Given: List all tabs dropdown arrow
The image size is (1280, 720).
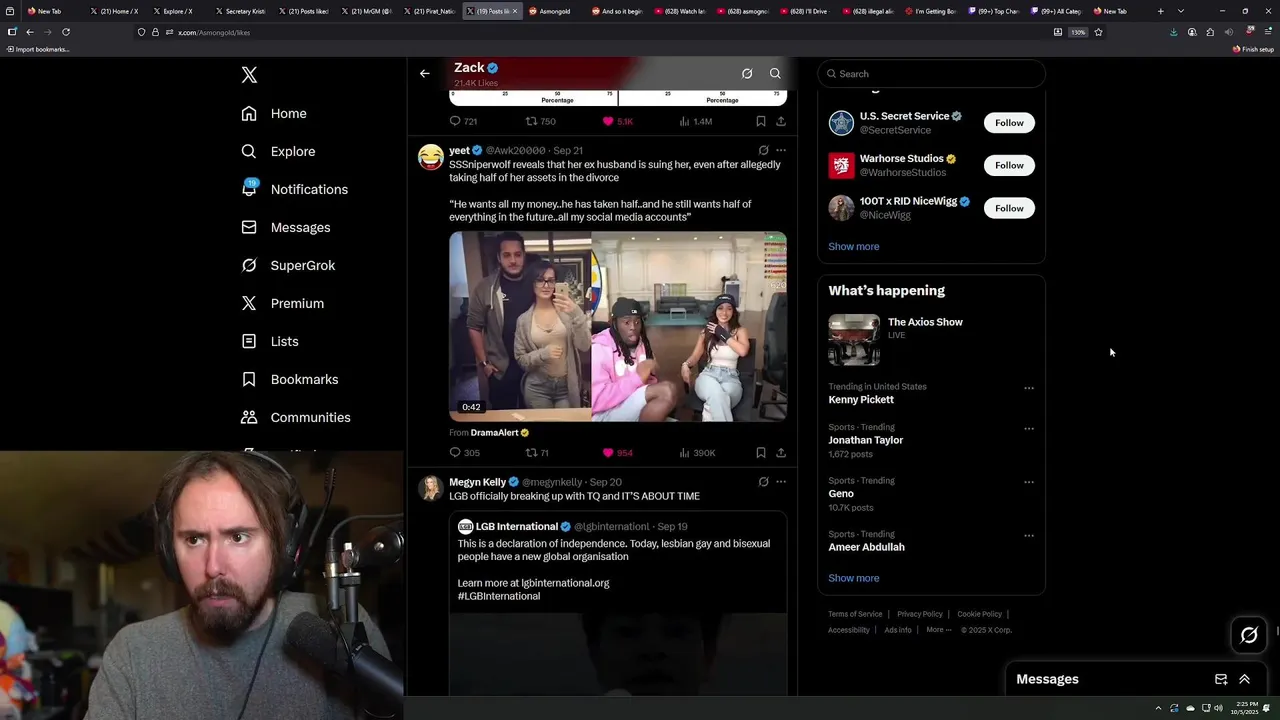Looking at the screenshot, I should pyautogui.click(x=1181, y=11).
